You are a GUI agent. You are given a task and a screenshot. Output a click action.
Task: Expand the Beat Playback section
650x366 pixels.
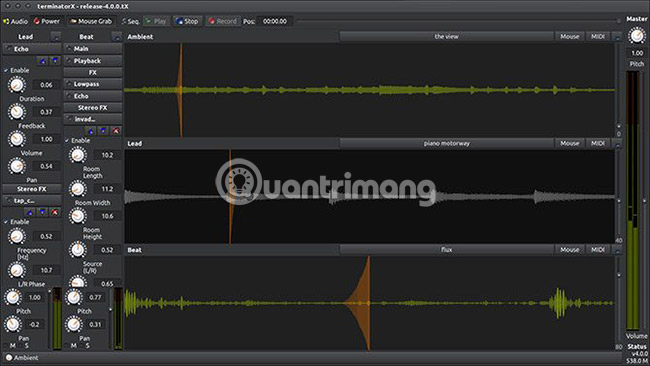pyautogui.click(x=93, y=61)
